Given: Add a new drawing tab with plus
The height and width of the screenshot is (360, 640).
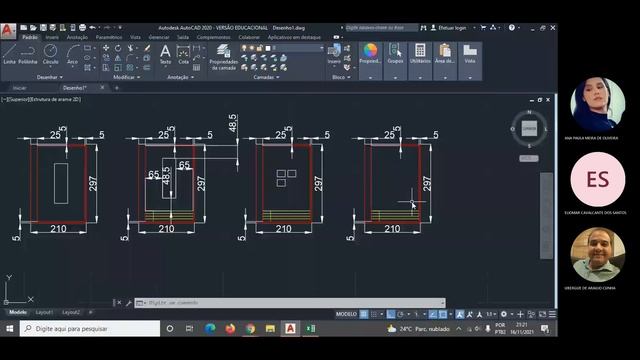Looking at the screenshot, I should (117, 88).
